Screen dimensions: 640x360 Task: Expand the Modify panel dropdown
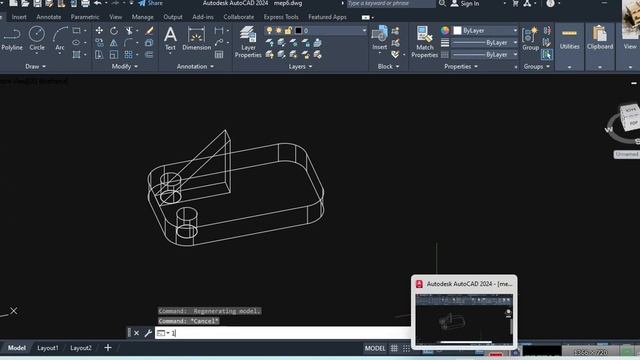click(x=124, y=67)
